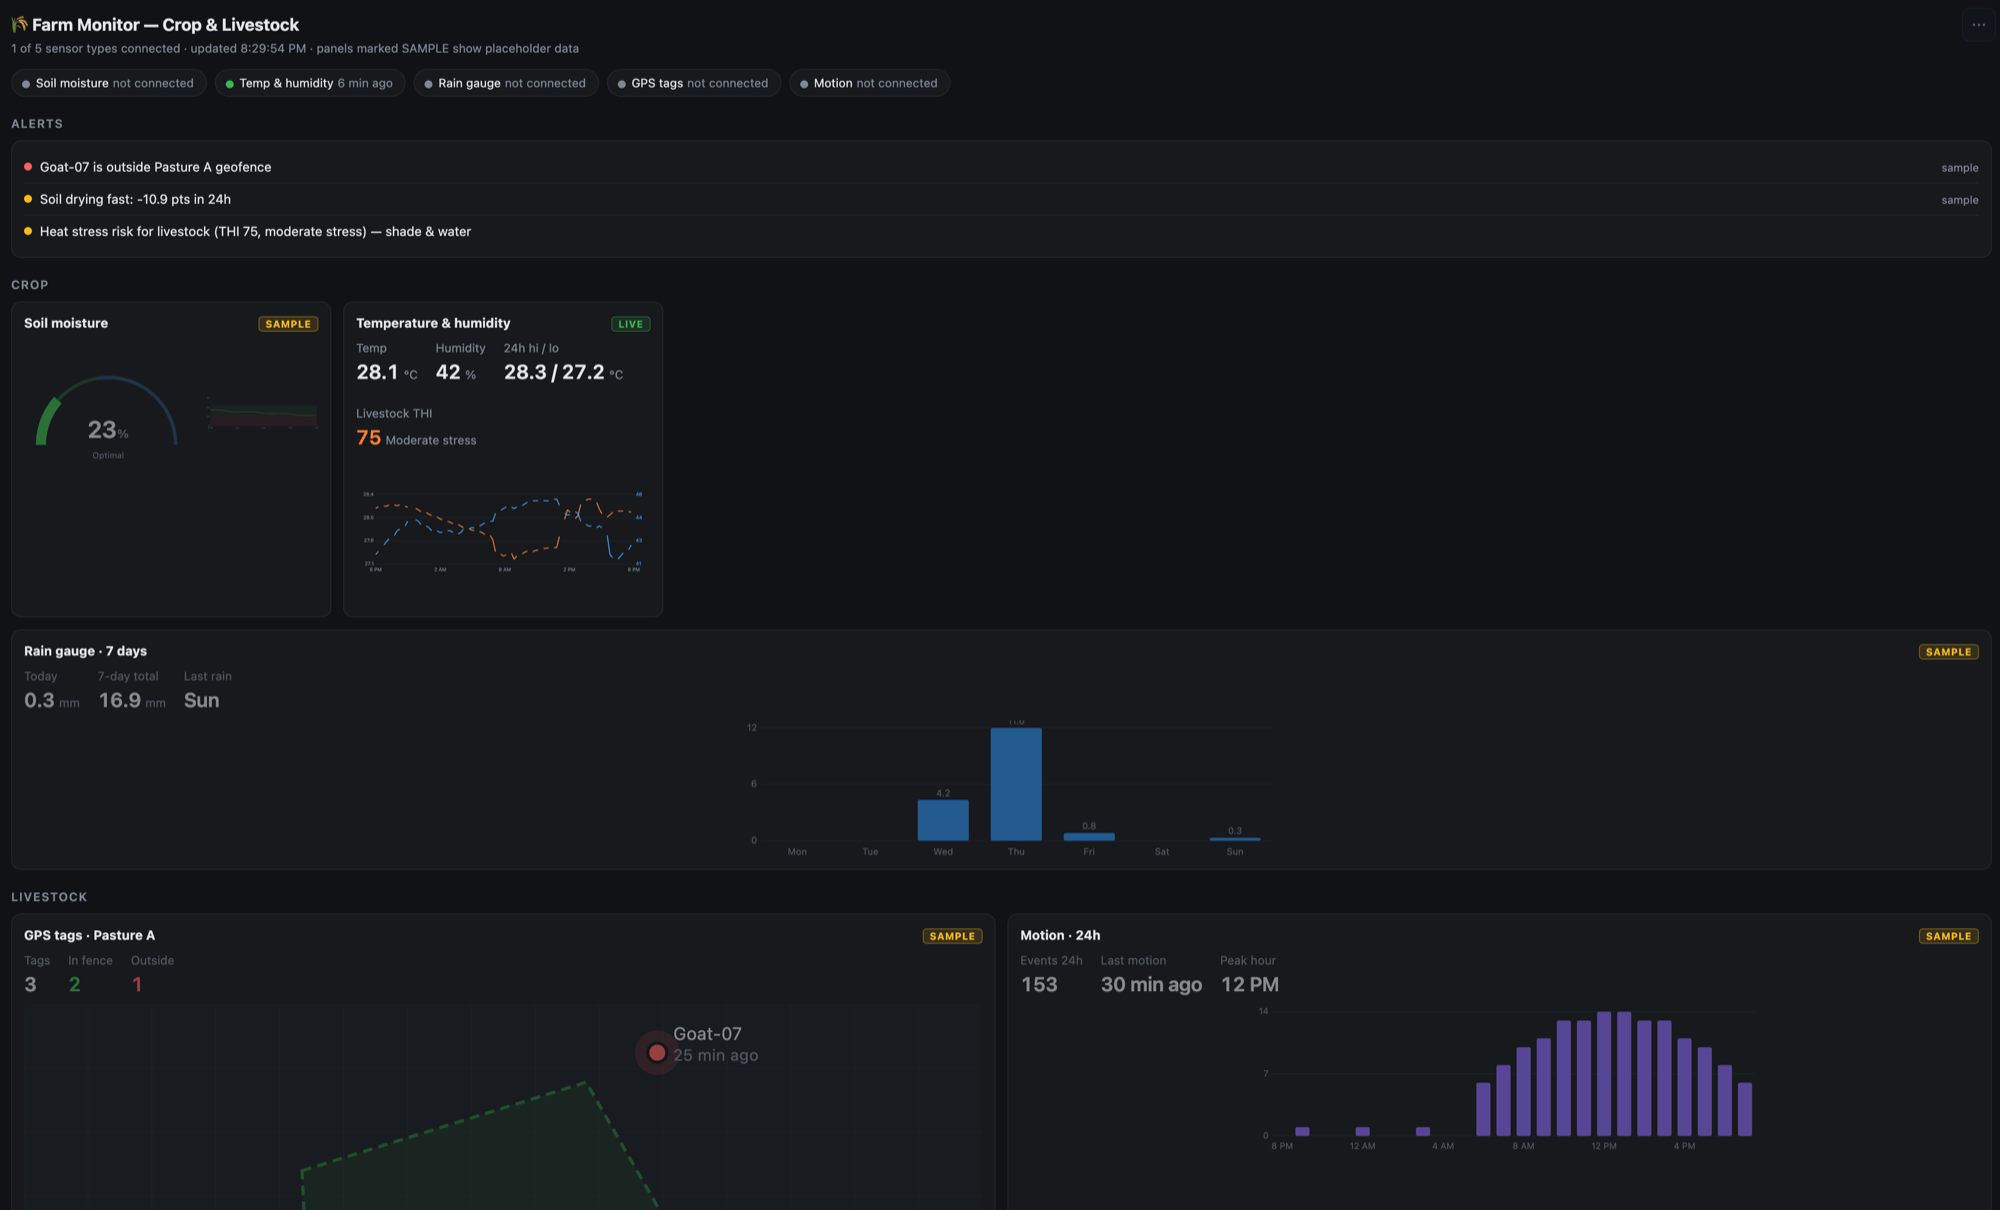The image size is (2000, 1210).
Task: Click the SAMPLE badge on GPS tags
Action: click(952, 936)
